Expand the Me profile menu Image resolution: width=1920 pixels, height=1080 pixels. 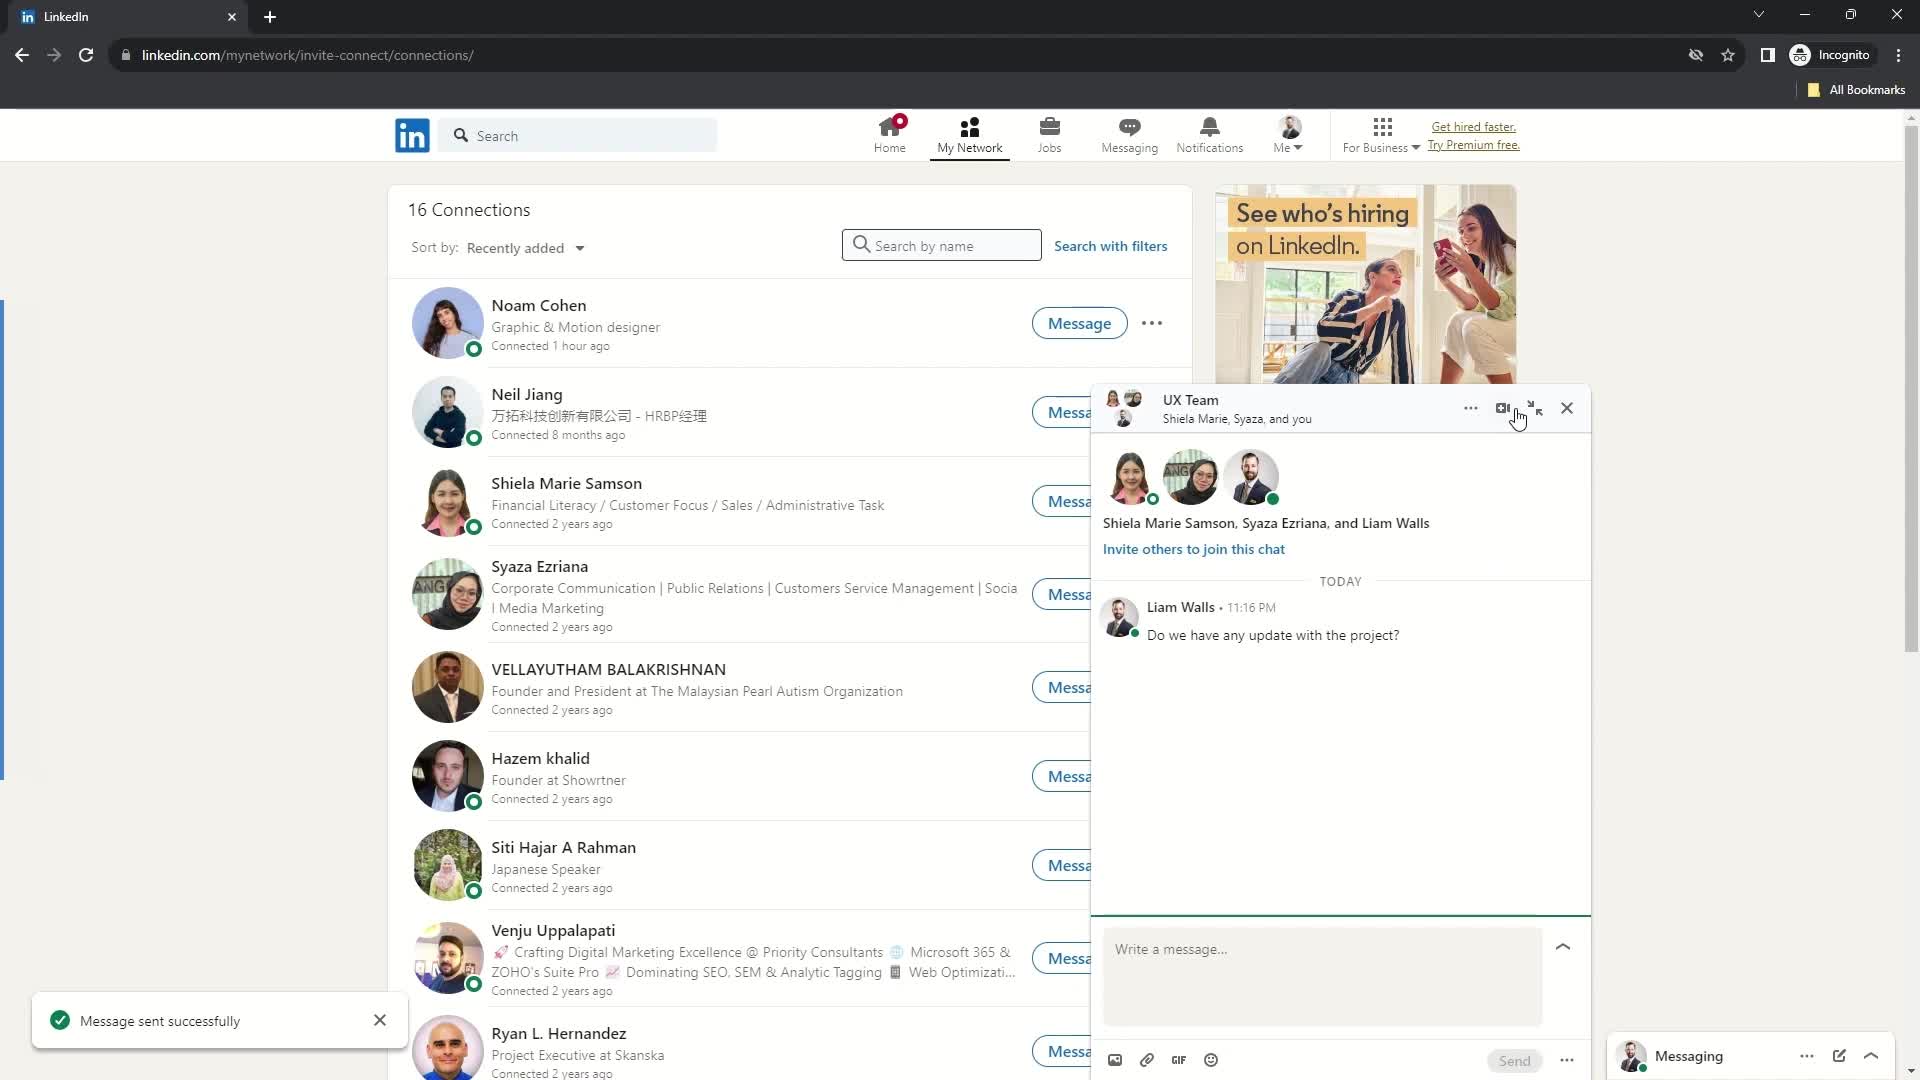(1288, 135)
